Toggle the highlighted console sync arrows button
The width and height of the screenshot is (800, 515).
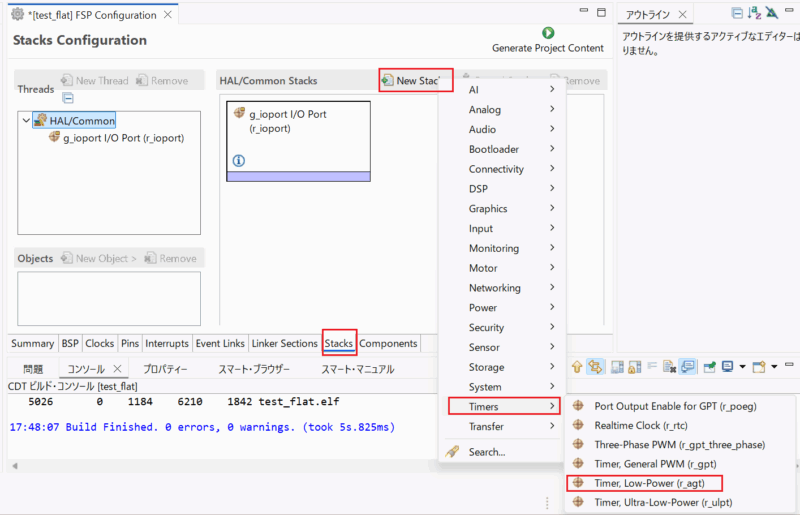pos(596,367)
